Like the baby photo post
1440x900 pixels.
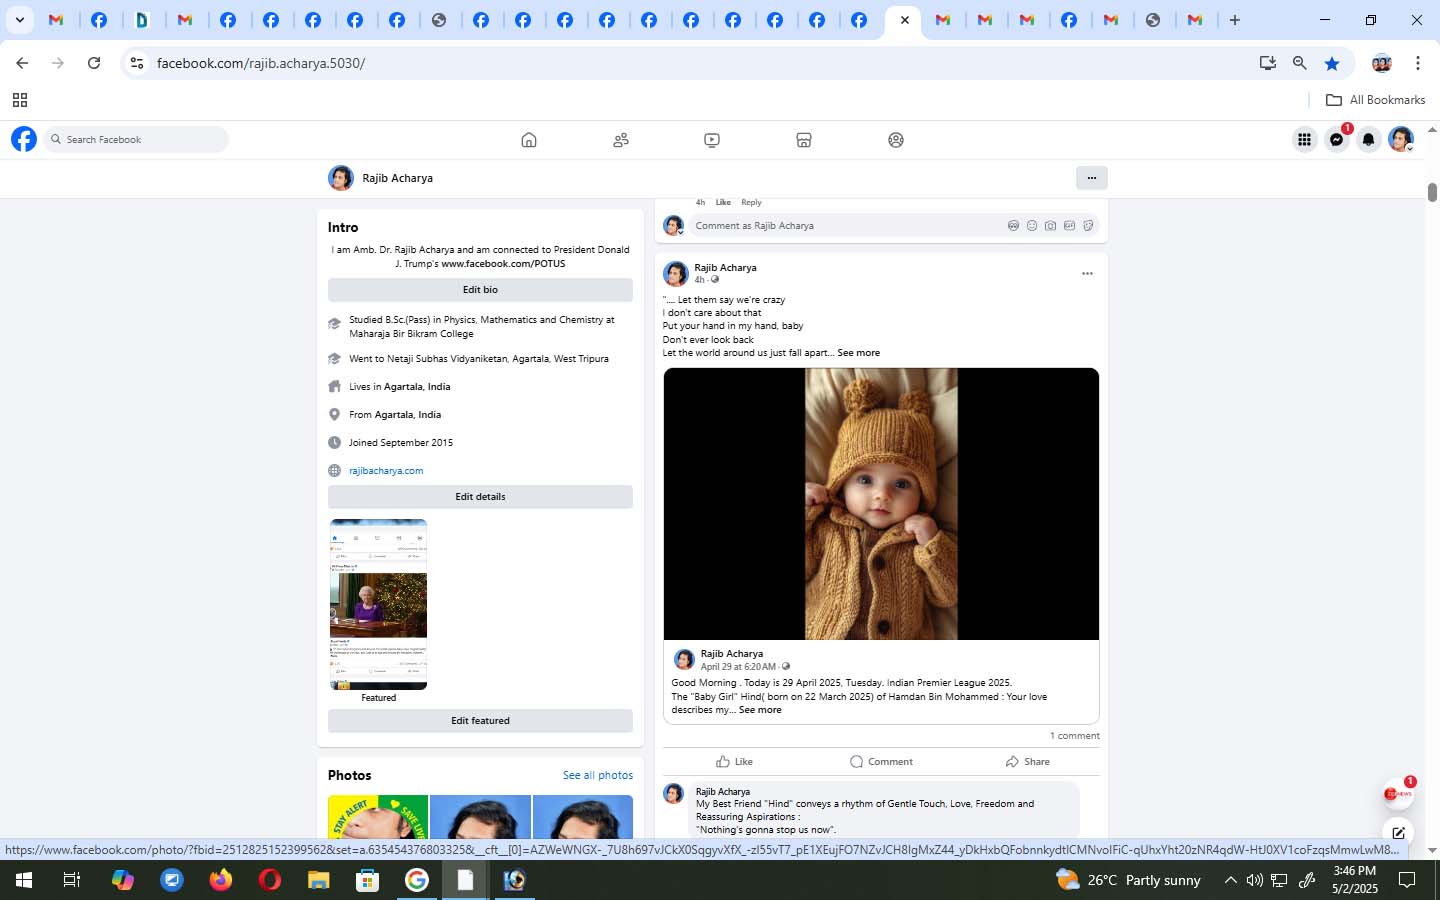coord(735,762)
